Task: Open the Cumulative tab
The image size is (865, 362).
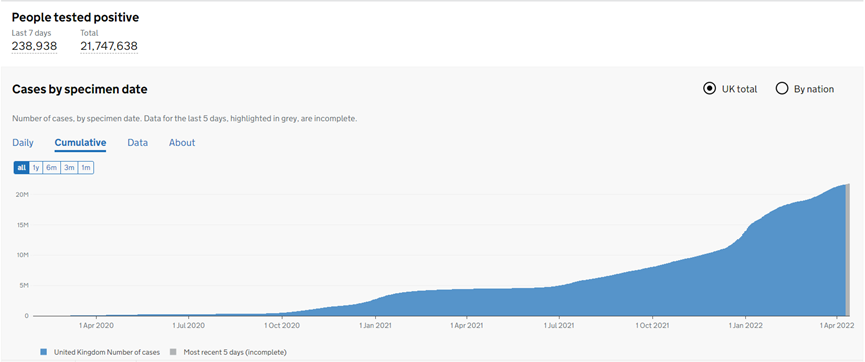Action: [81, 143]
